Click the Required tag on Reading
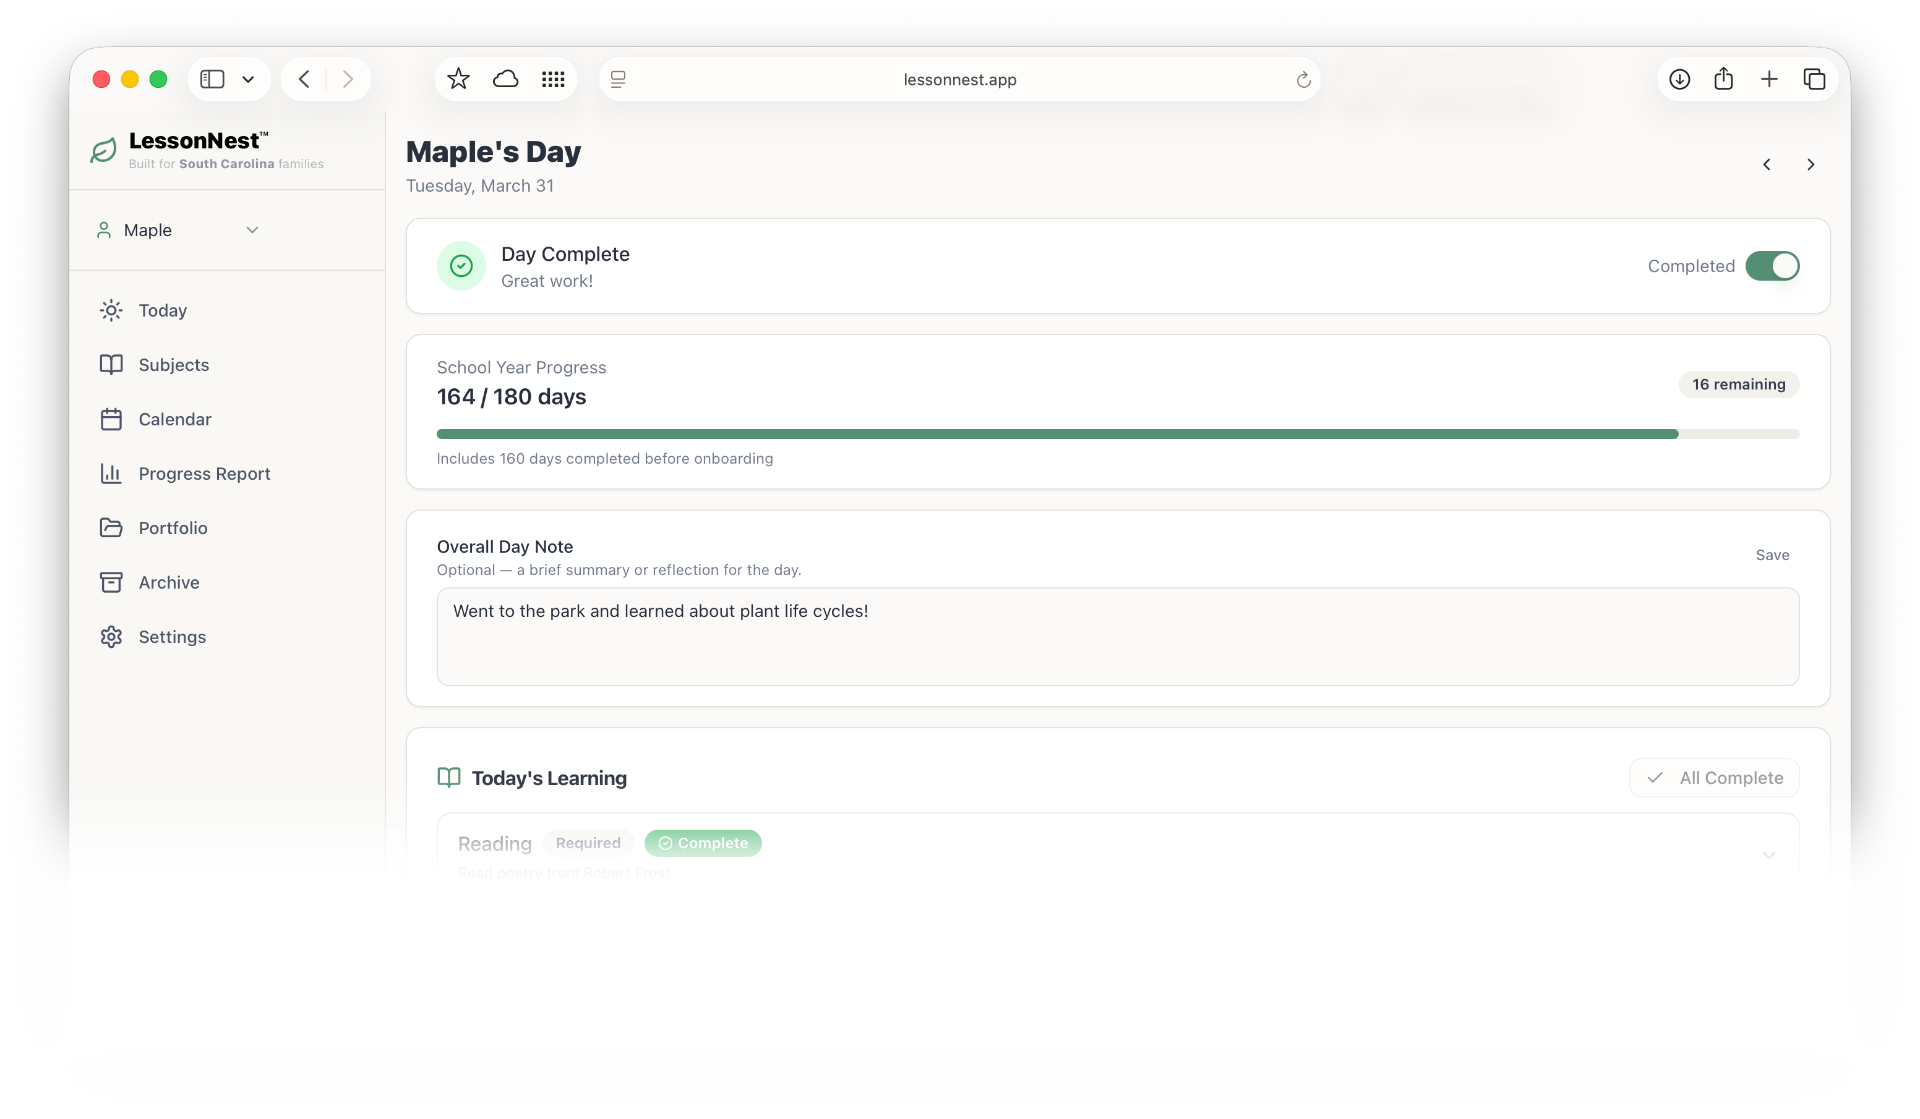1920x1119 pixels. point(588,843)
